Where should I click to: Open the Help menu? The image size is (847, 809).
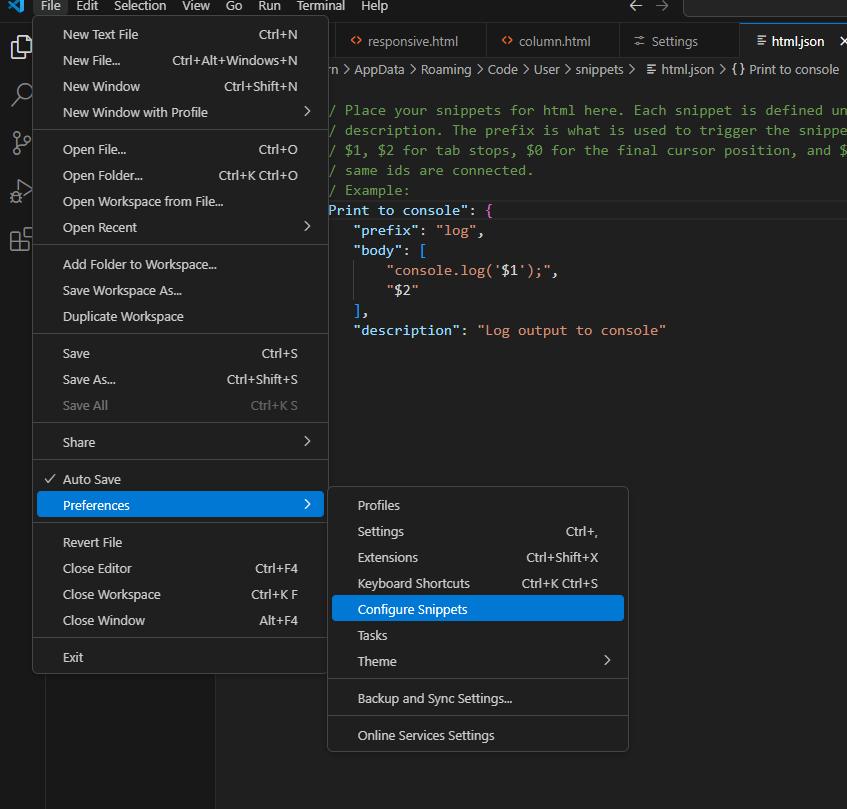374,6
